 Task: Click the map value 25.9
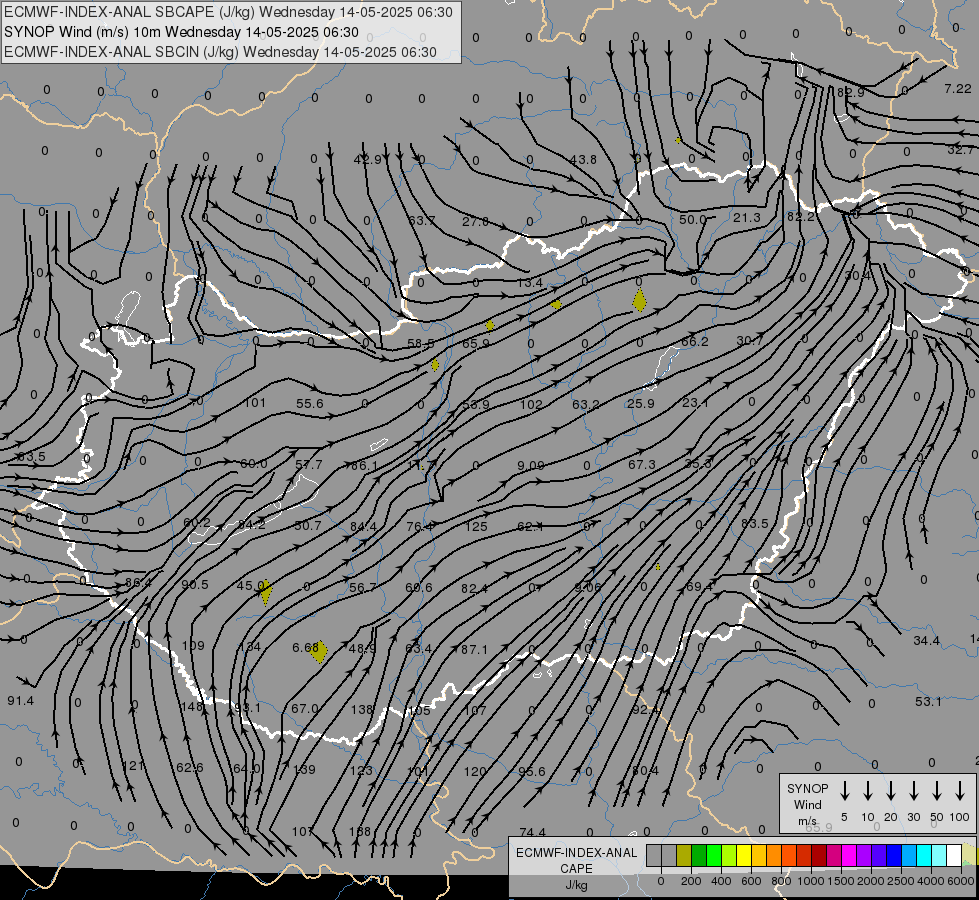[x=641, y=403]
